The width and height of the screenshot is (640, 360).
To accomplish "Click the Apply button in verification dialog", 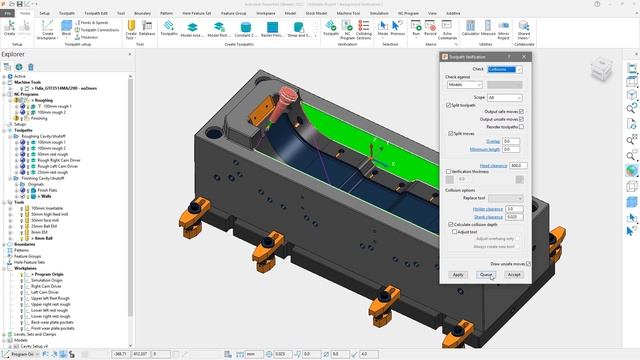I will 458,275.
